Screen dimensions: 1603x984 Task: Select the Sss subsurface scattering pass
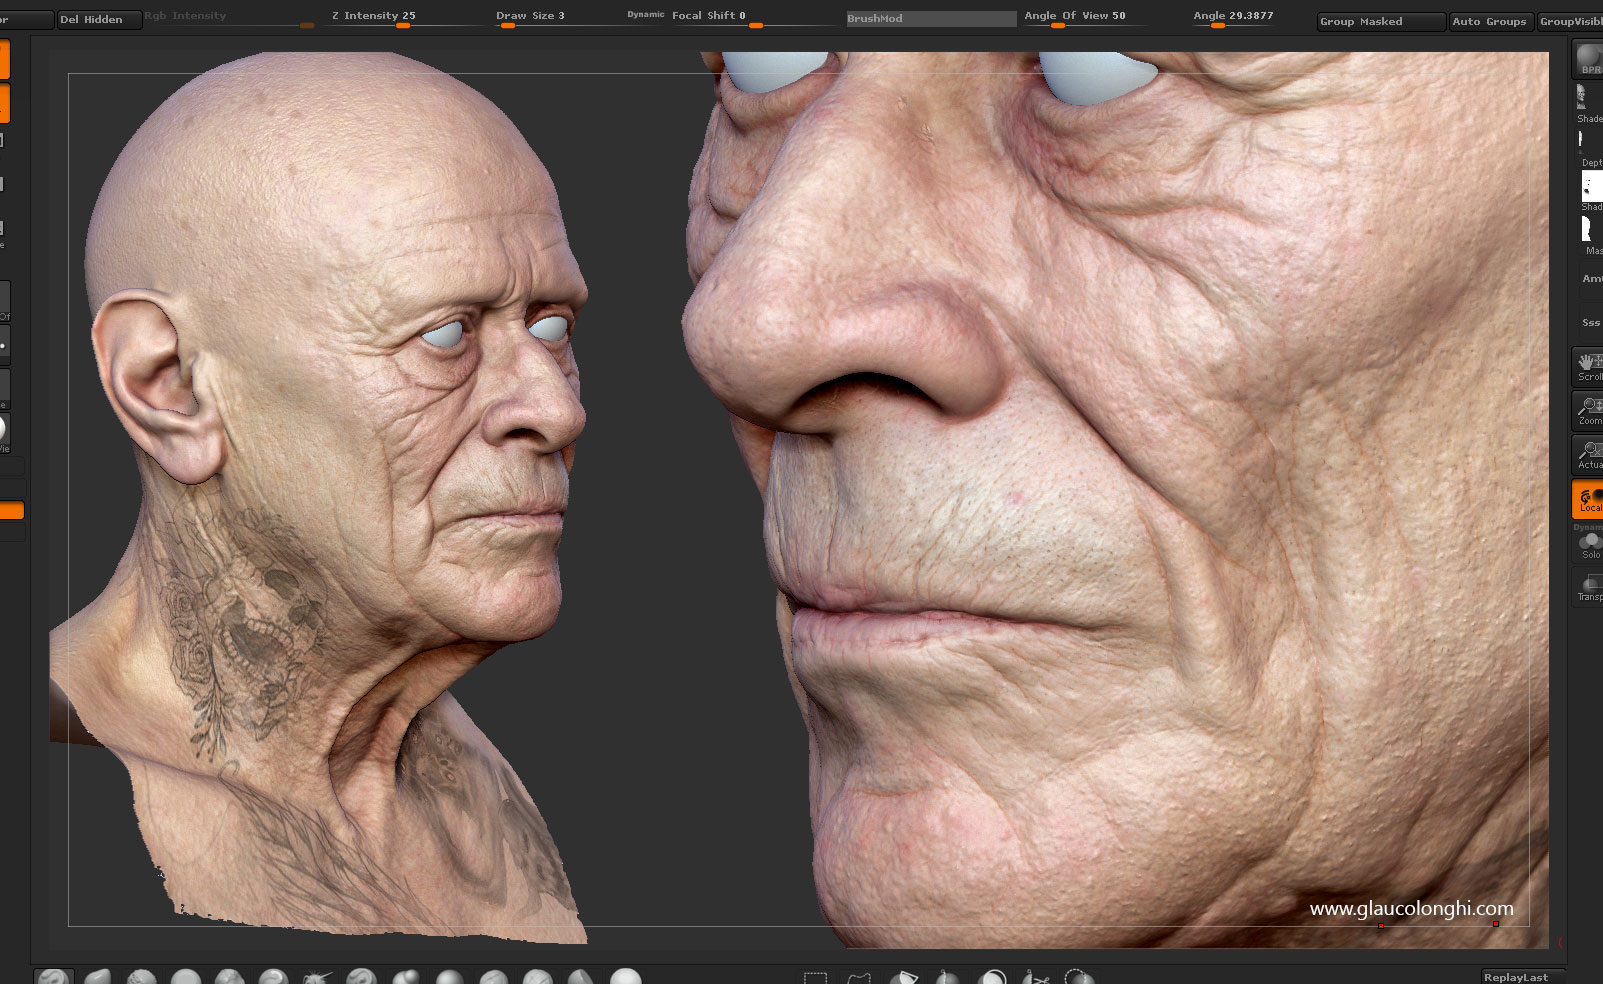[x=1590, y=323]
